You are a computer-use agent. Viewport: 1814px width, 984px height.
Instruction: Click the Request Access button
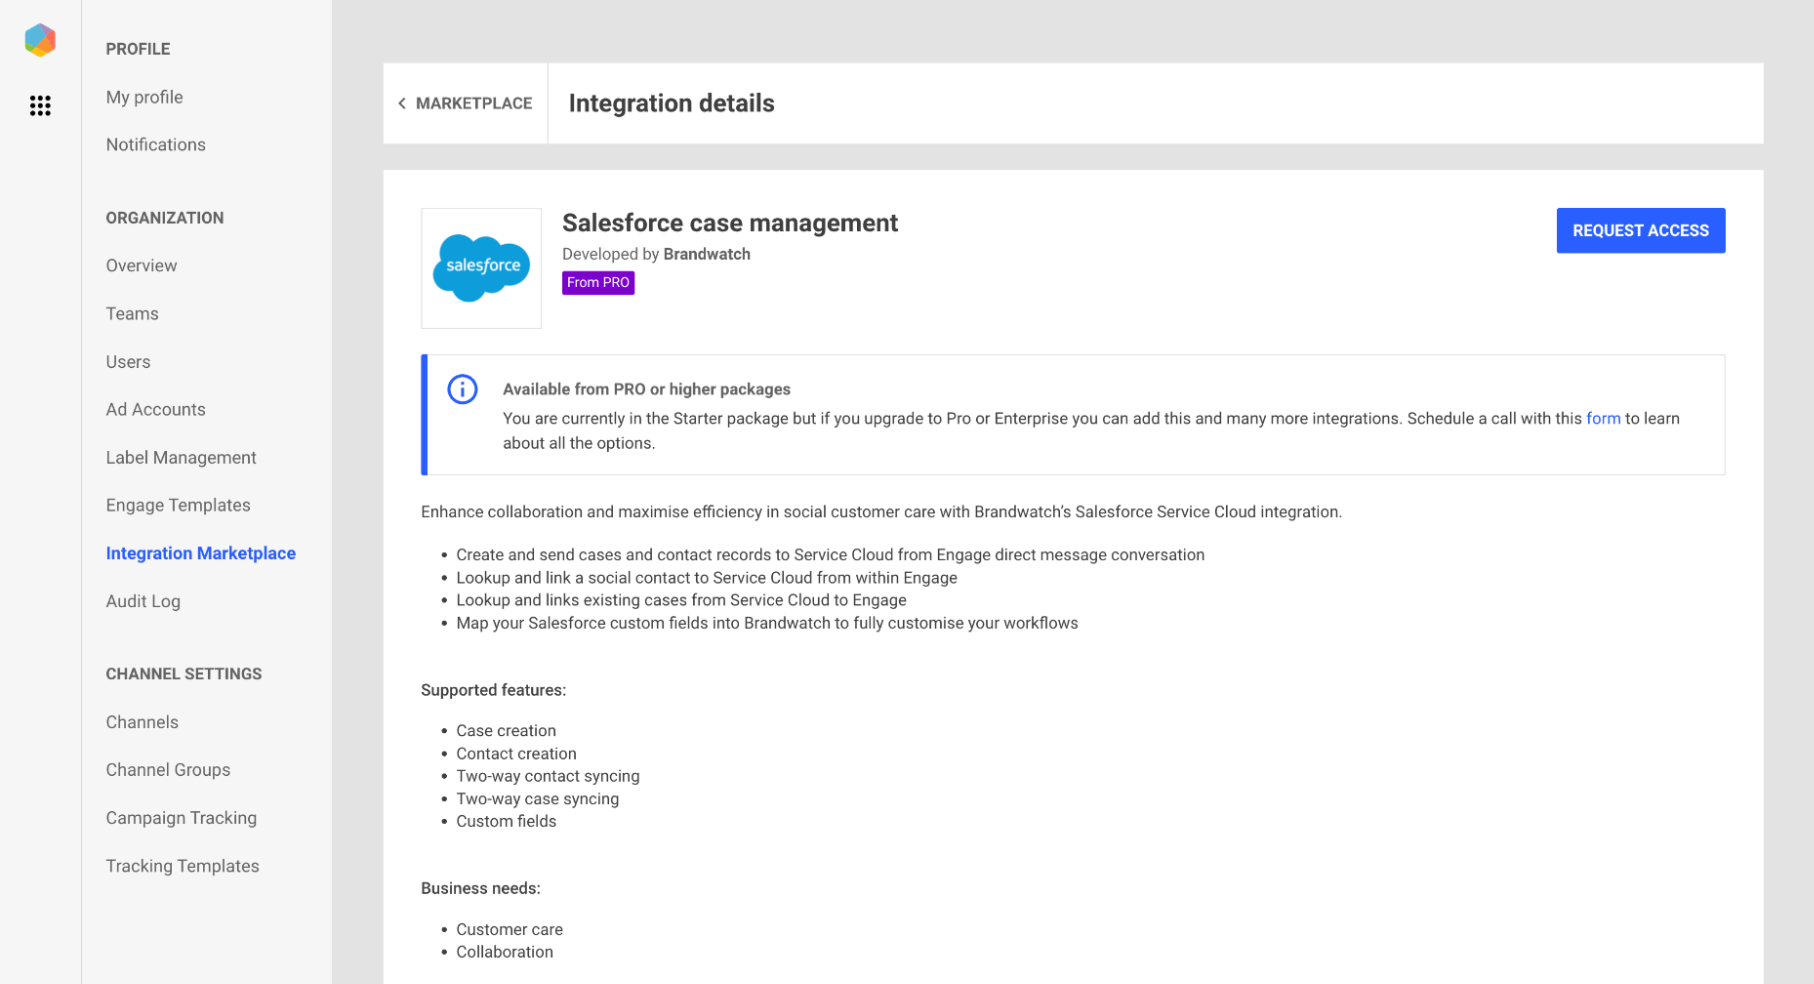pos(1640,230)
